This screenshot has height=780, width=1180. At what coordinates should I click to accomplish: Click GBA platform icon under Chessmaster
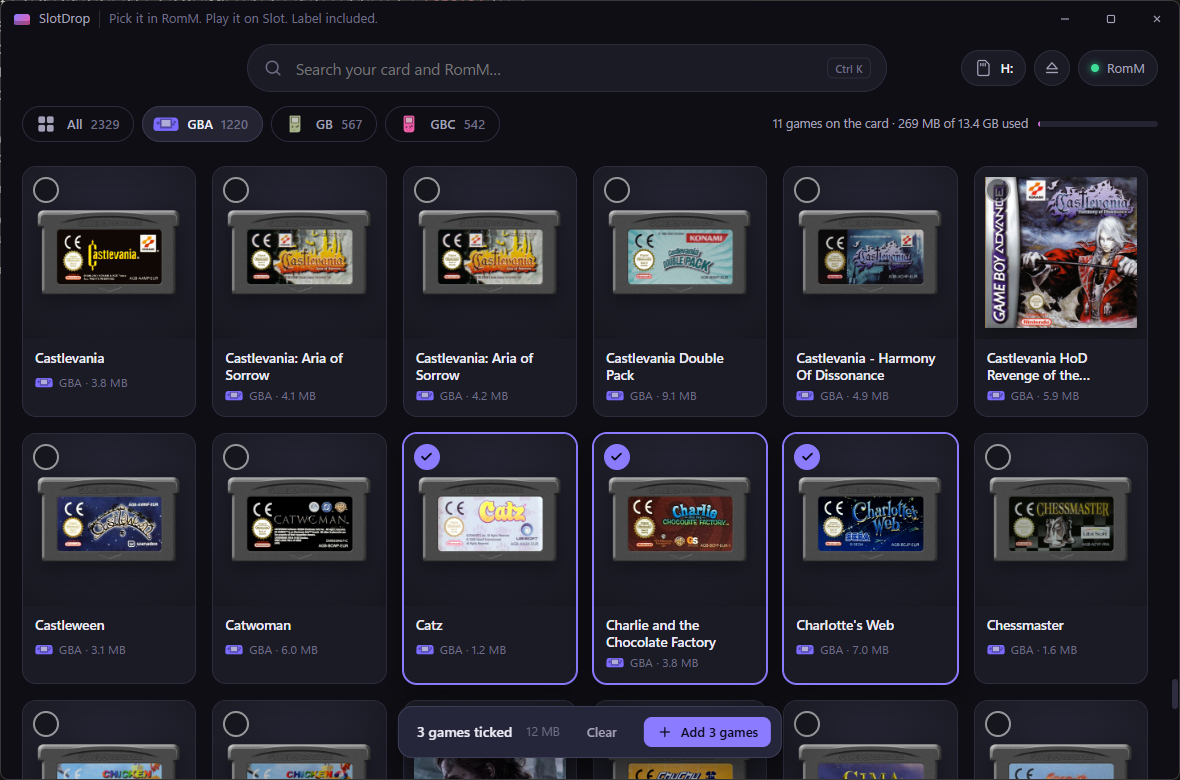coord(996,650)
